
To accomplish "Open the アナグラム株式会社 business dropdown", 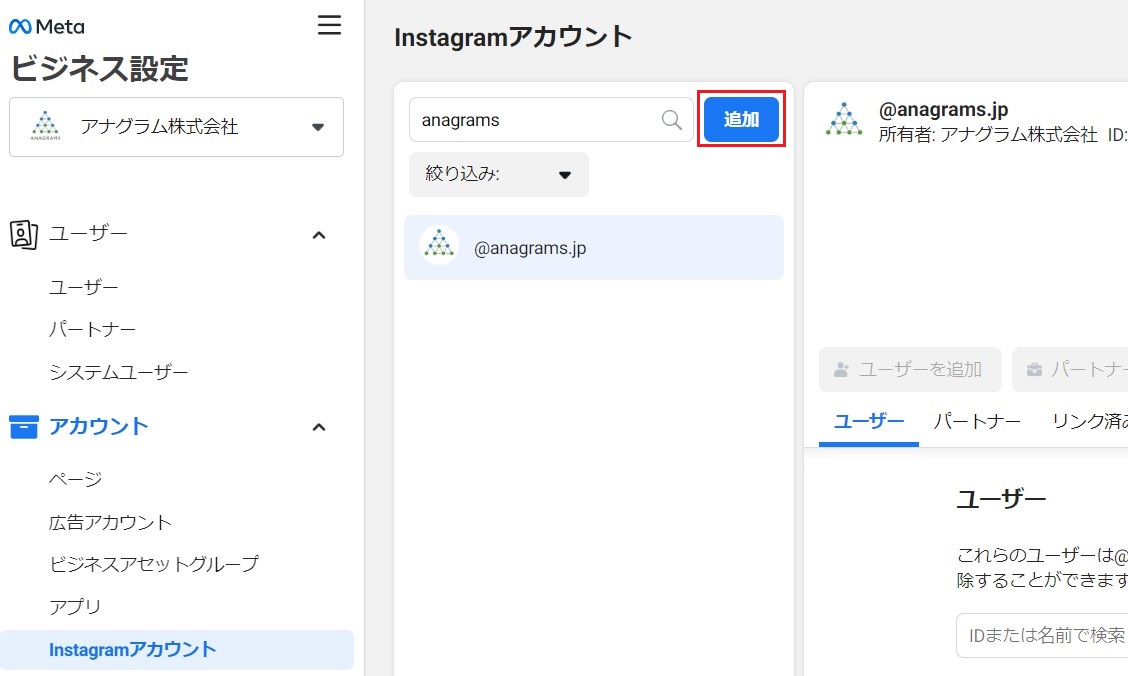I will [x=318, y=127].
